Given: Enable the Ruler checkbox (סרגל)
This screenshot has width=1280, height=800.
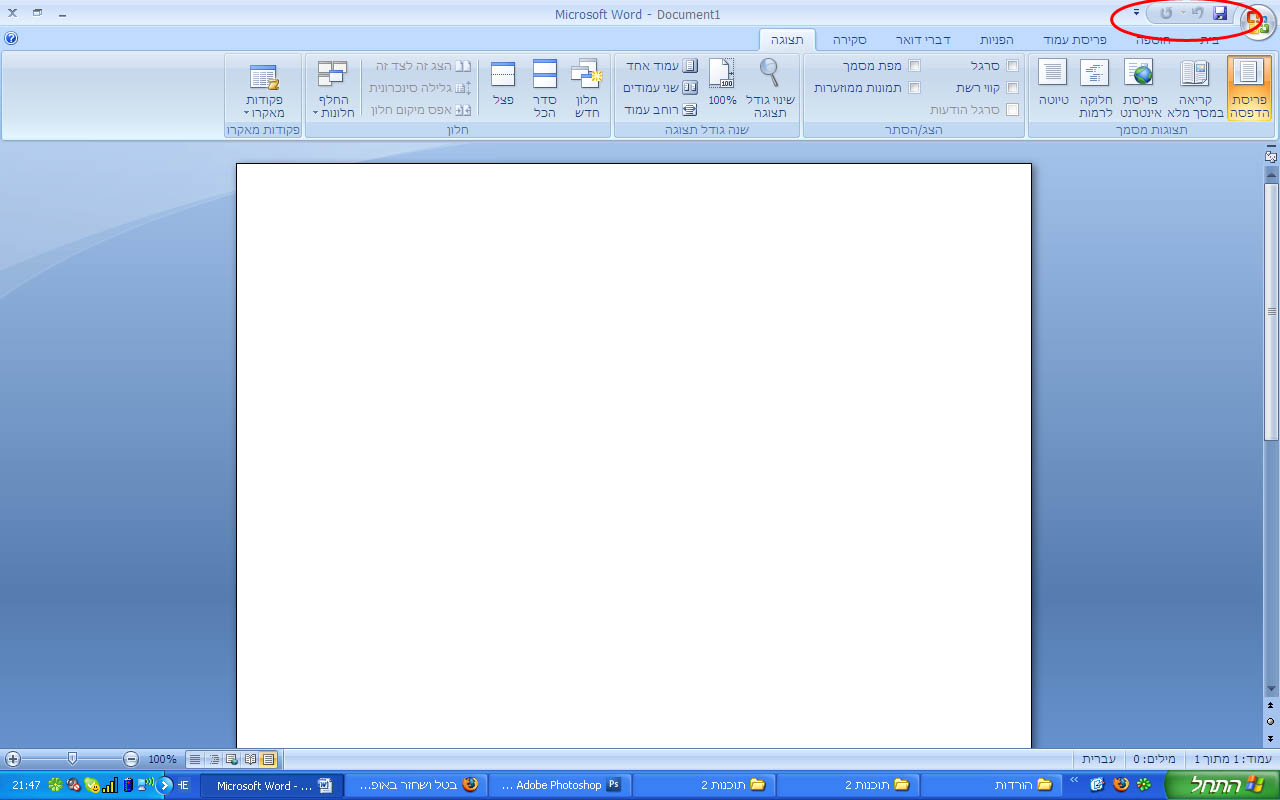Looking at the screenshot, I should 1012,66.
